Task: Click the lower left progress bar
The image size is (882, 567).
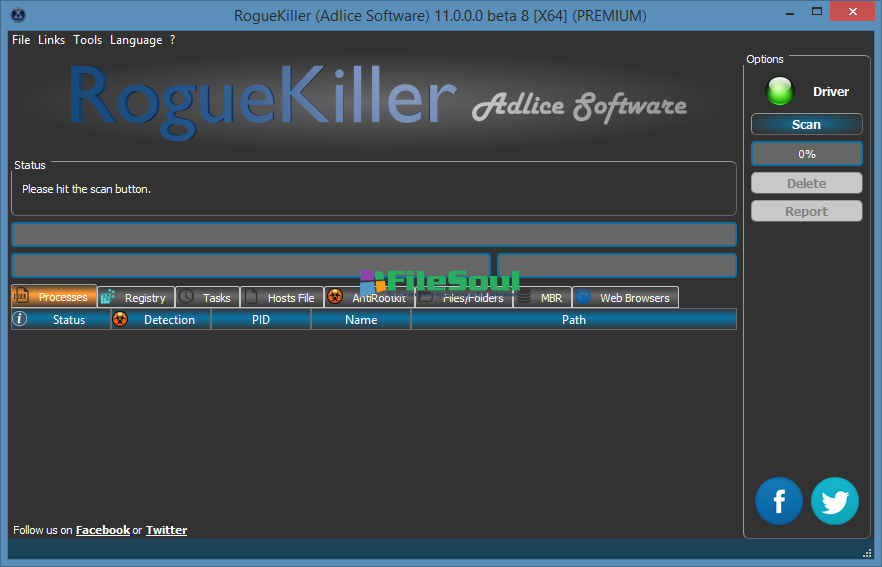Action: [251, 266]
